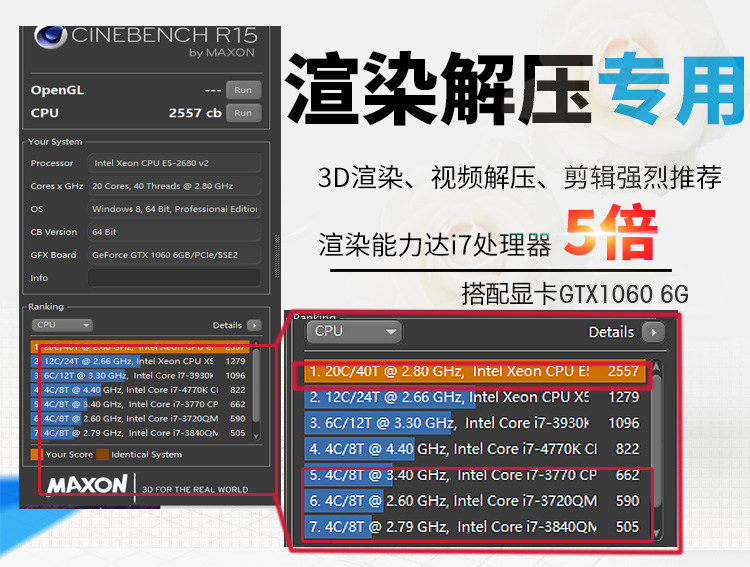Click the Cinebench R15 logo sphere
The height and width of the screenshot is (567, 750).
[x=51, y=36]
